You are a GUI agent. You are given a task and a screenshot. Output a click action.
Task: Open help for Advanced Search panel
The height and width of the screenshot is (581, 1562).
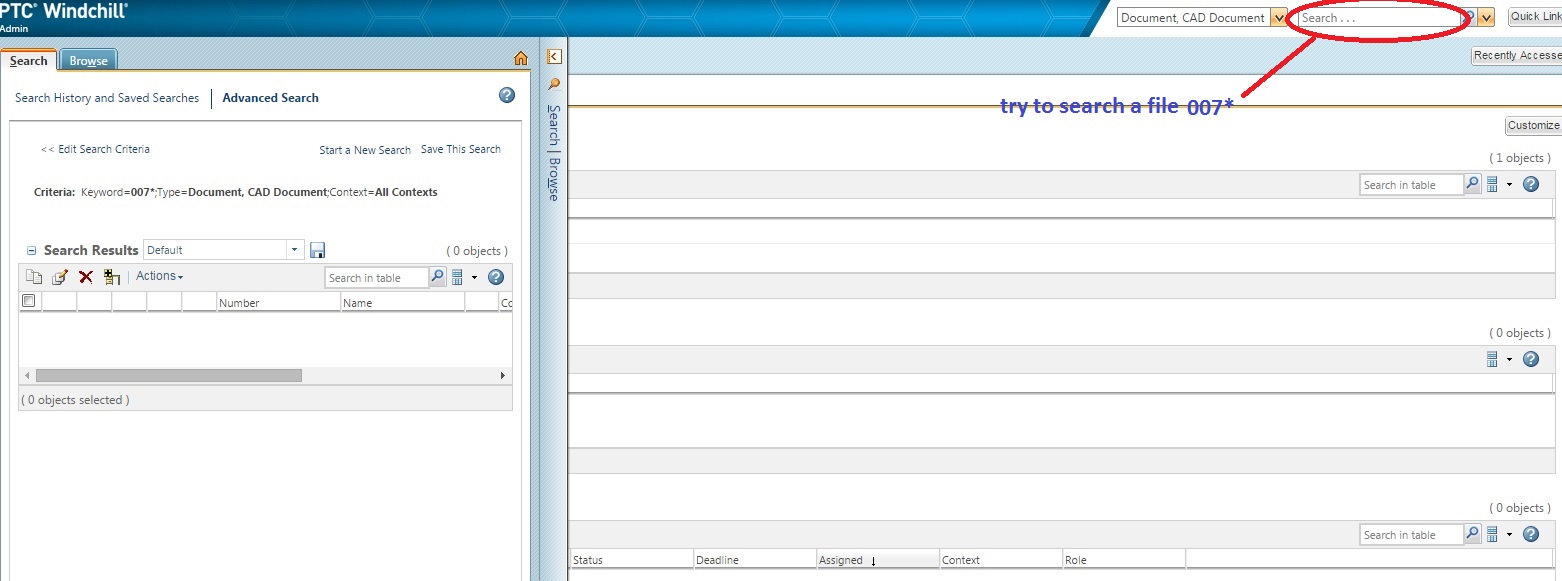(x=506, y=96)
